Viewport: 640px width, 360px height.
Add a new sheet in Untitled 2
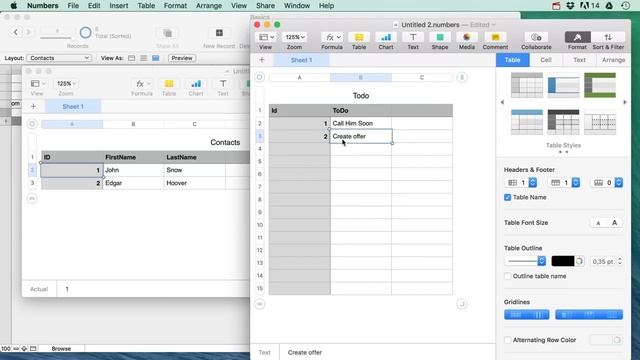262,60
